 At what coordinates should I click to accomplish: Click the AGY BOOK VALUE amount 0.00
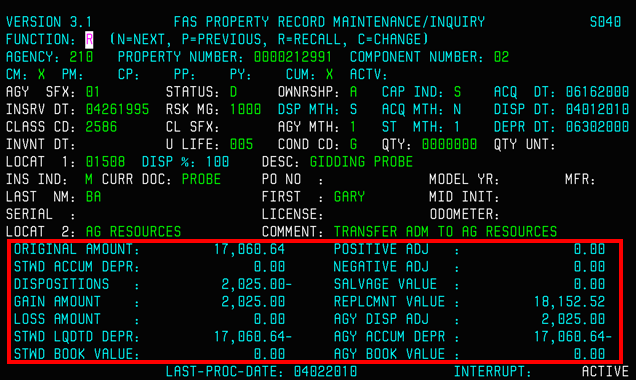click(589, 354)
